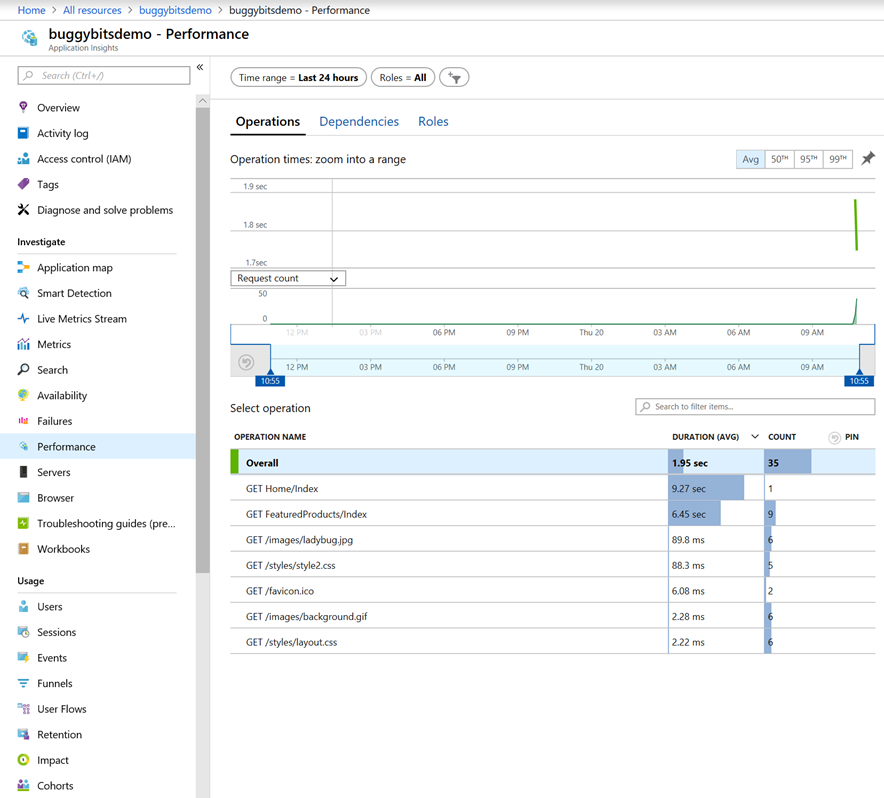Collapse the sidebar with double chevron
Viewport: 884px width, 798px height.
tap(200, 67)
